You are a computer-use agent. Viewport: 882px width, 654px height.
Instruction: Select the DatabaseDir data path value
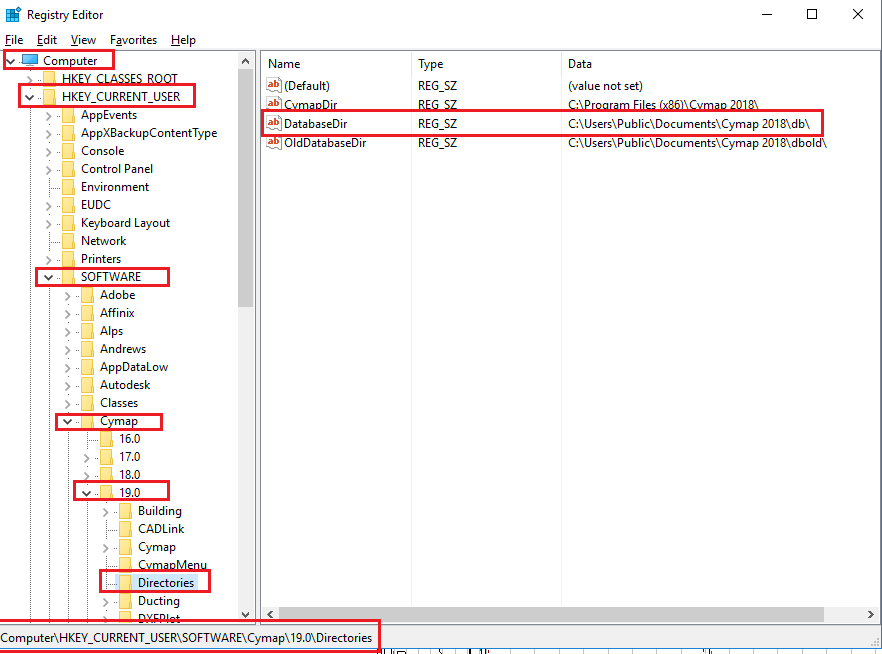(x=688, y=124)
